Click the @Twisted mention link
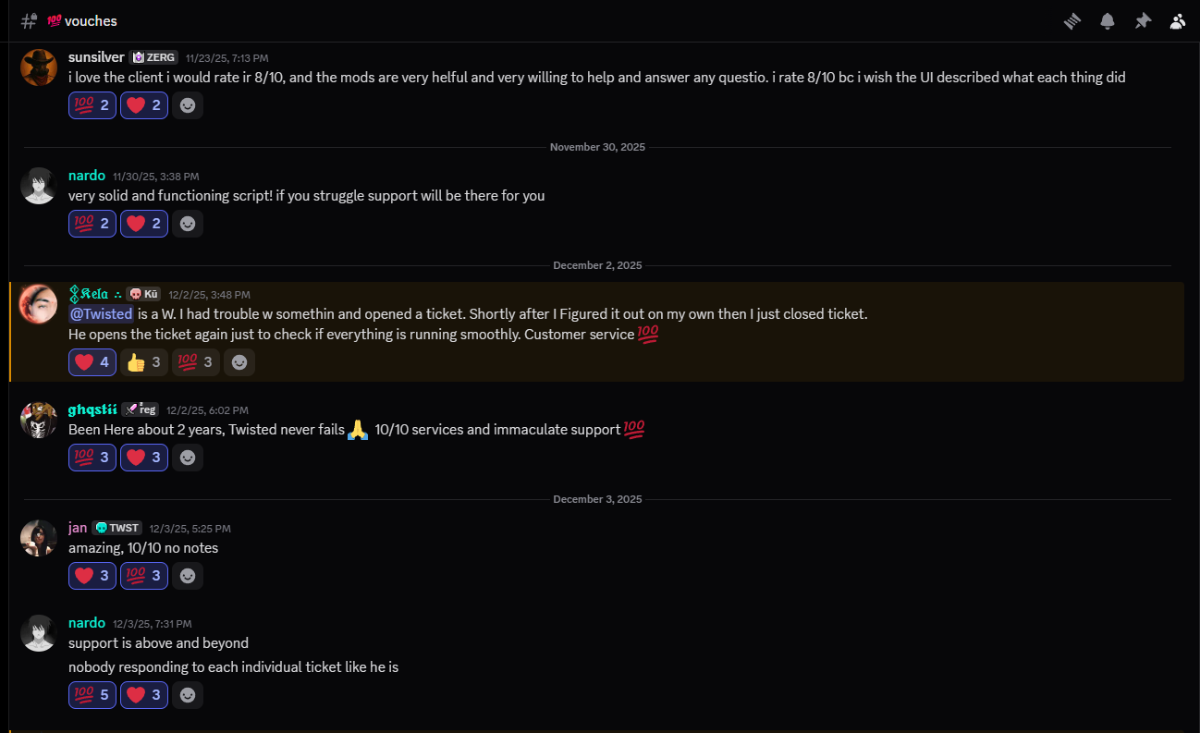This screenshot has height=733, width=1200. [100, 314]
